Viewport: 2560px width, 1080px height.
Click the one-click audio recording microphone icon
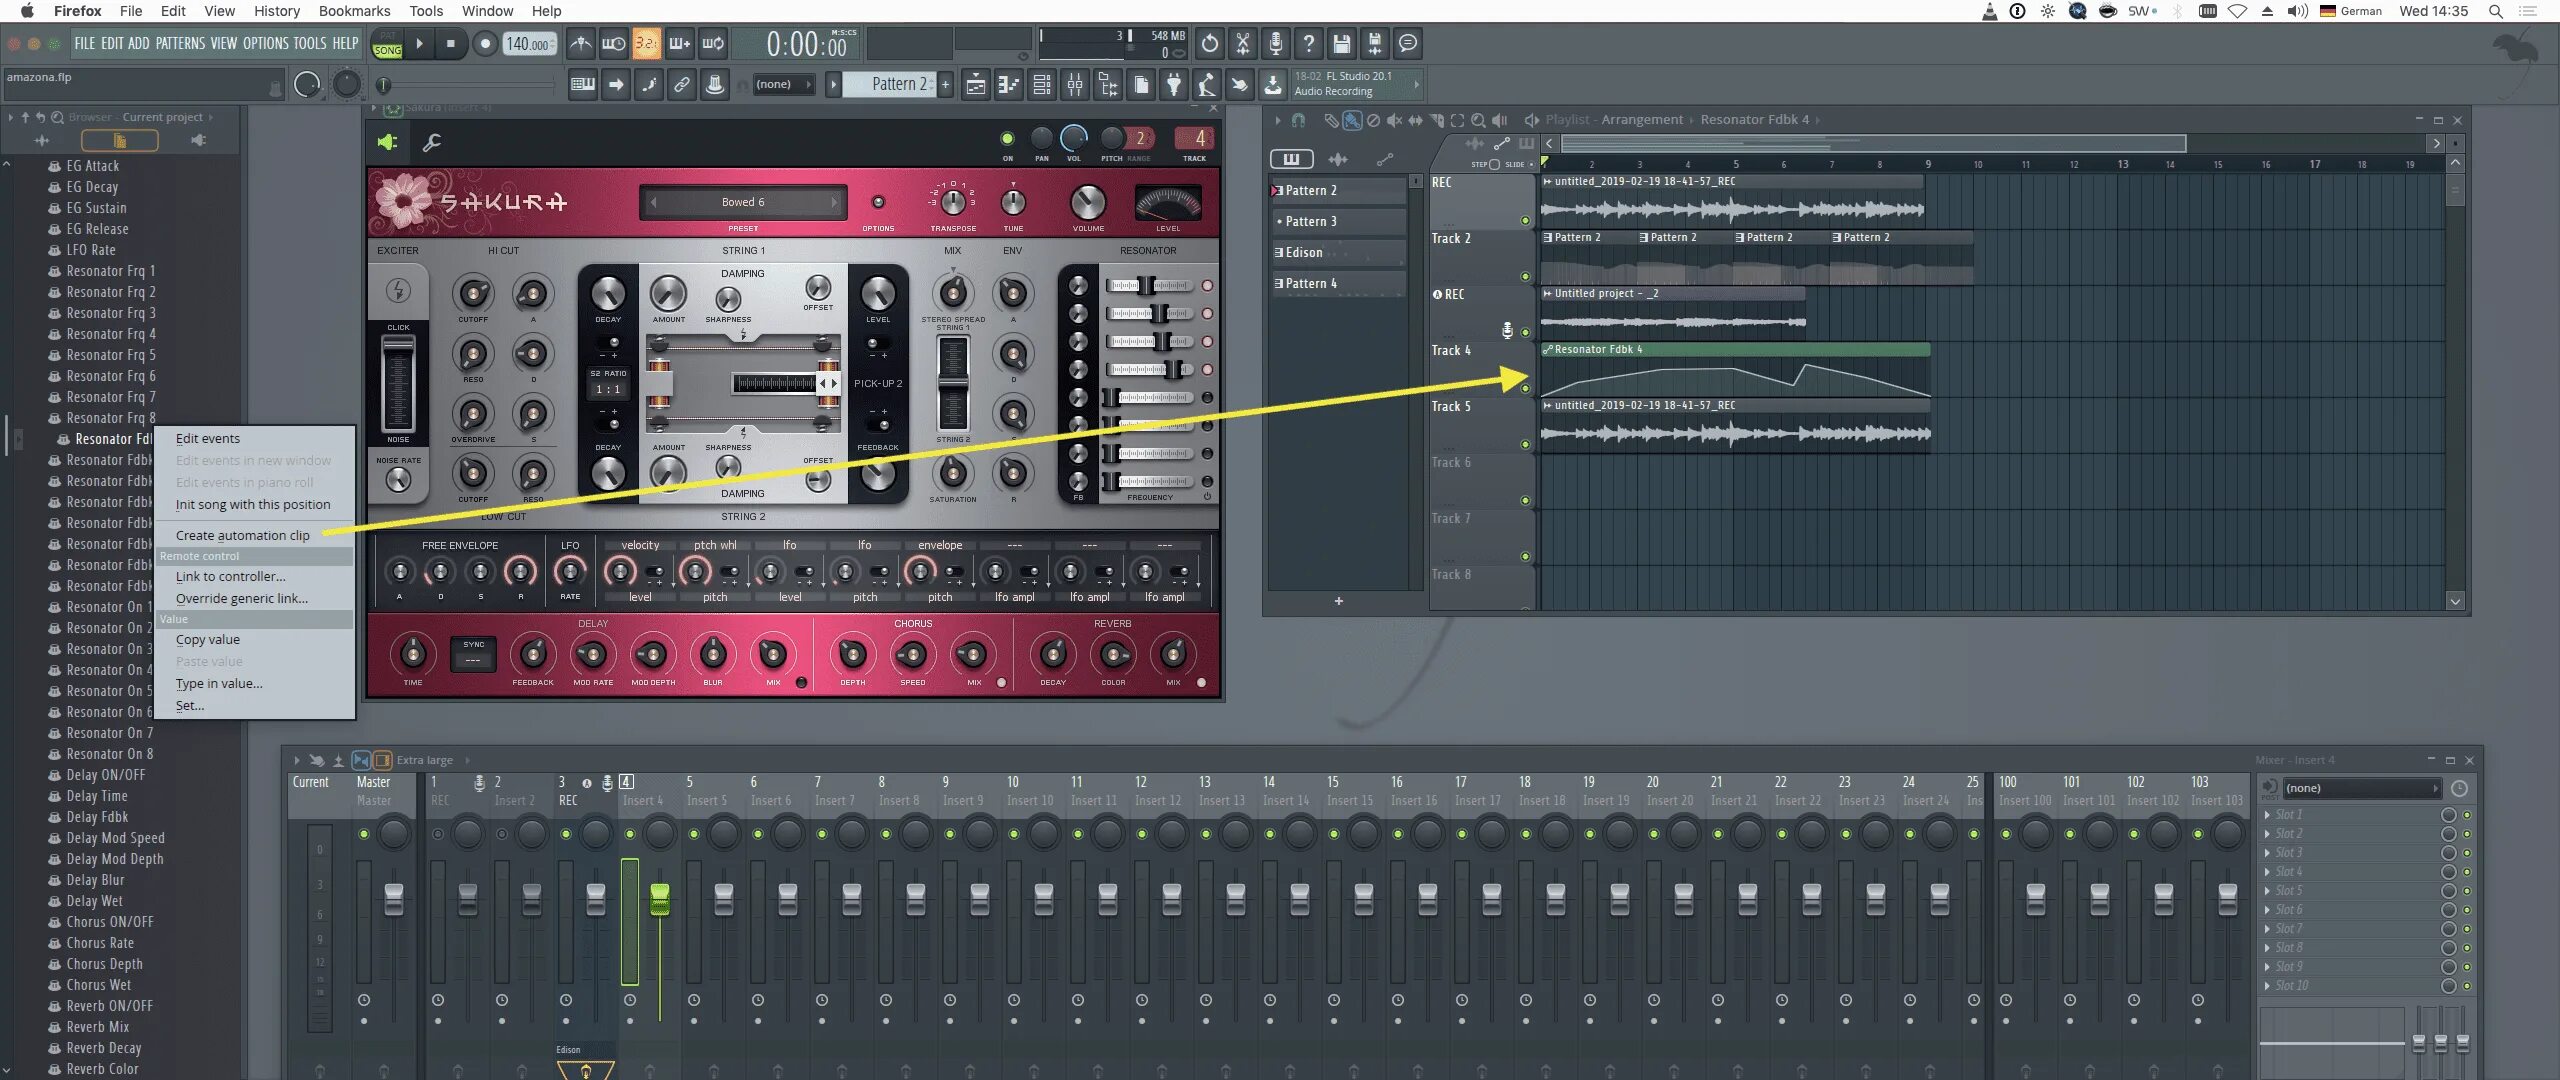pos(1276,44)
